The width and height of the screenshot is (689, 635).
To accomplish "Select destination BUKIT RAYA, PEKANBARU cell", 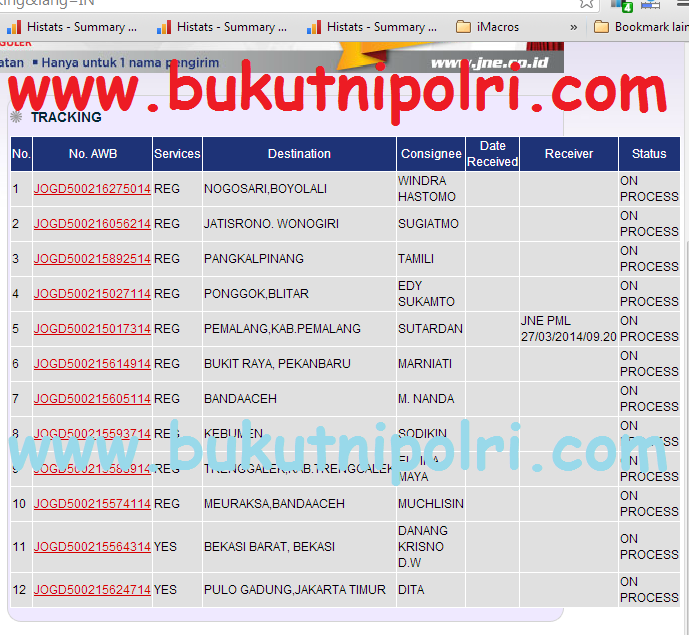I will (x=299, y=364).
